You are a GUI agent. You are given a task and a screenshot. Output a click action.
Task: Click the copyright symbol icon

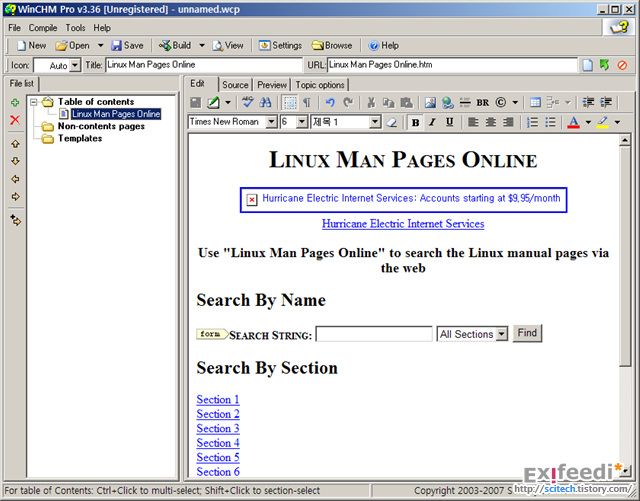tap(501, 102)
